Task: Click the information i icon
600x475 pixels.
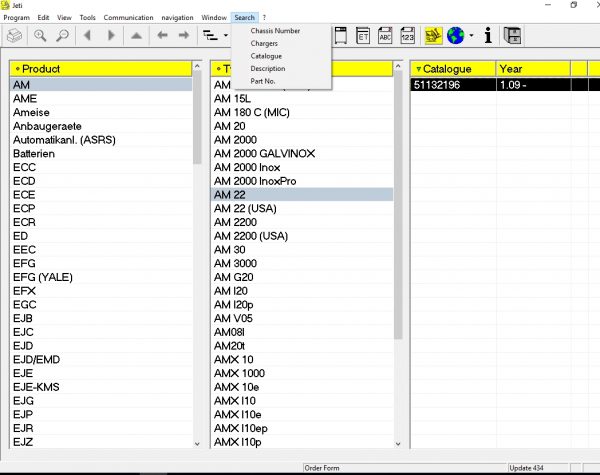Action: click(488, 36)
